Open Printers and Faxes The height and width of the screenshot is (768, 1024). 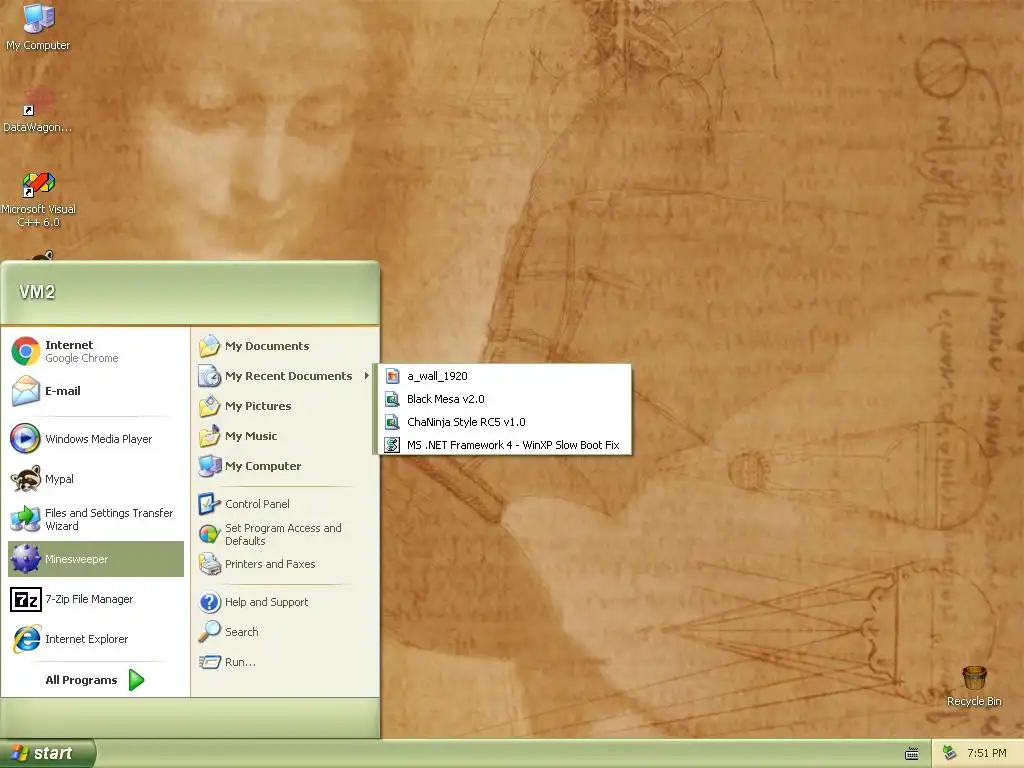pos(285,564)
